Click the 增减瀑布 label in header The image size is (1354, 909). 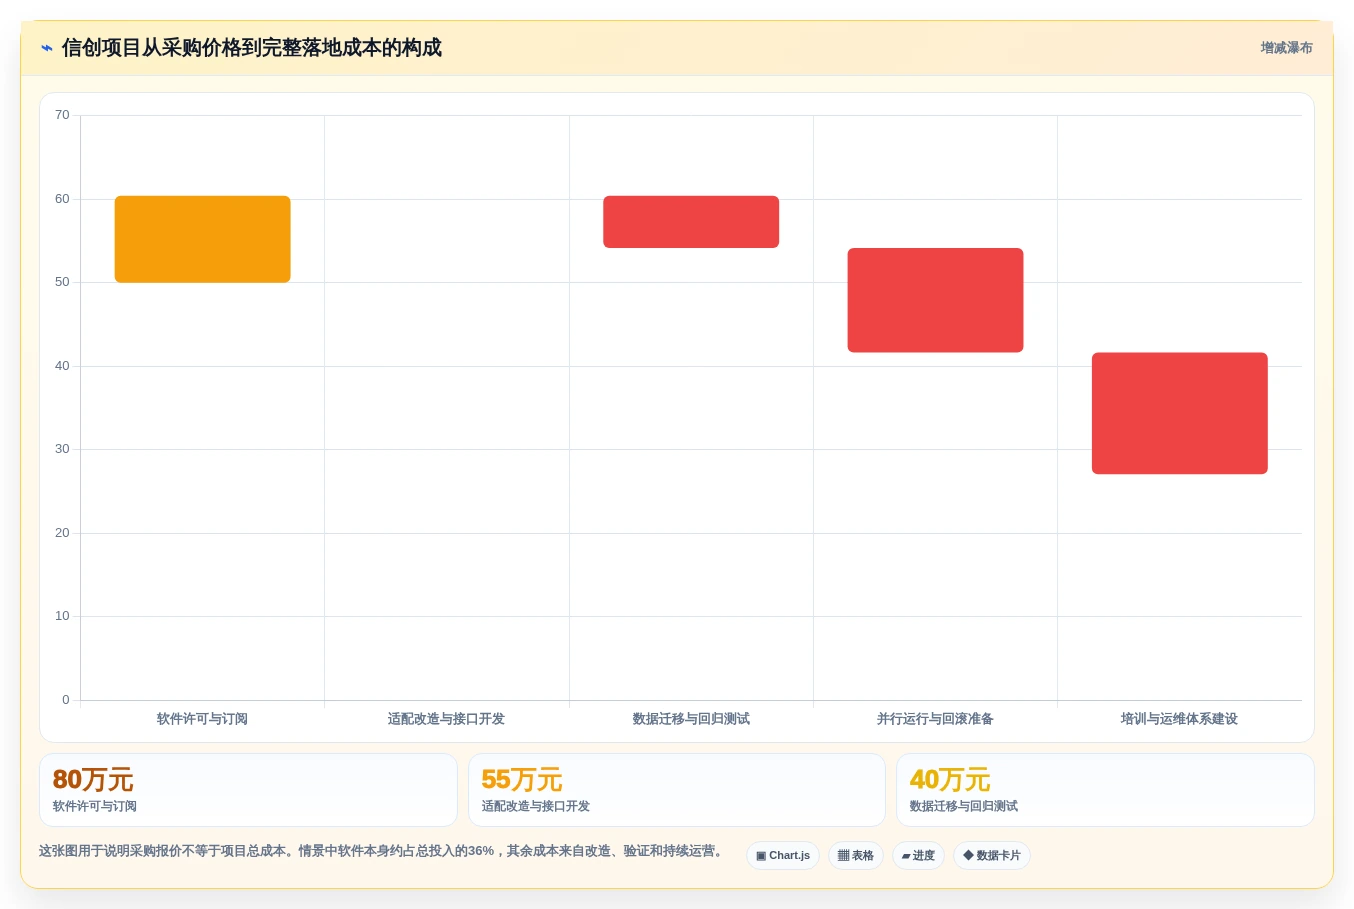click(x=1286, y=48)
